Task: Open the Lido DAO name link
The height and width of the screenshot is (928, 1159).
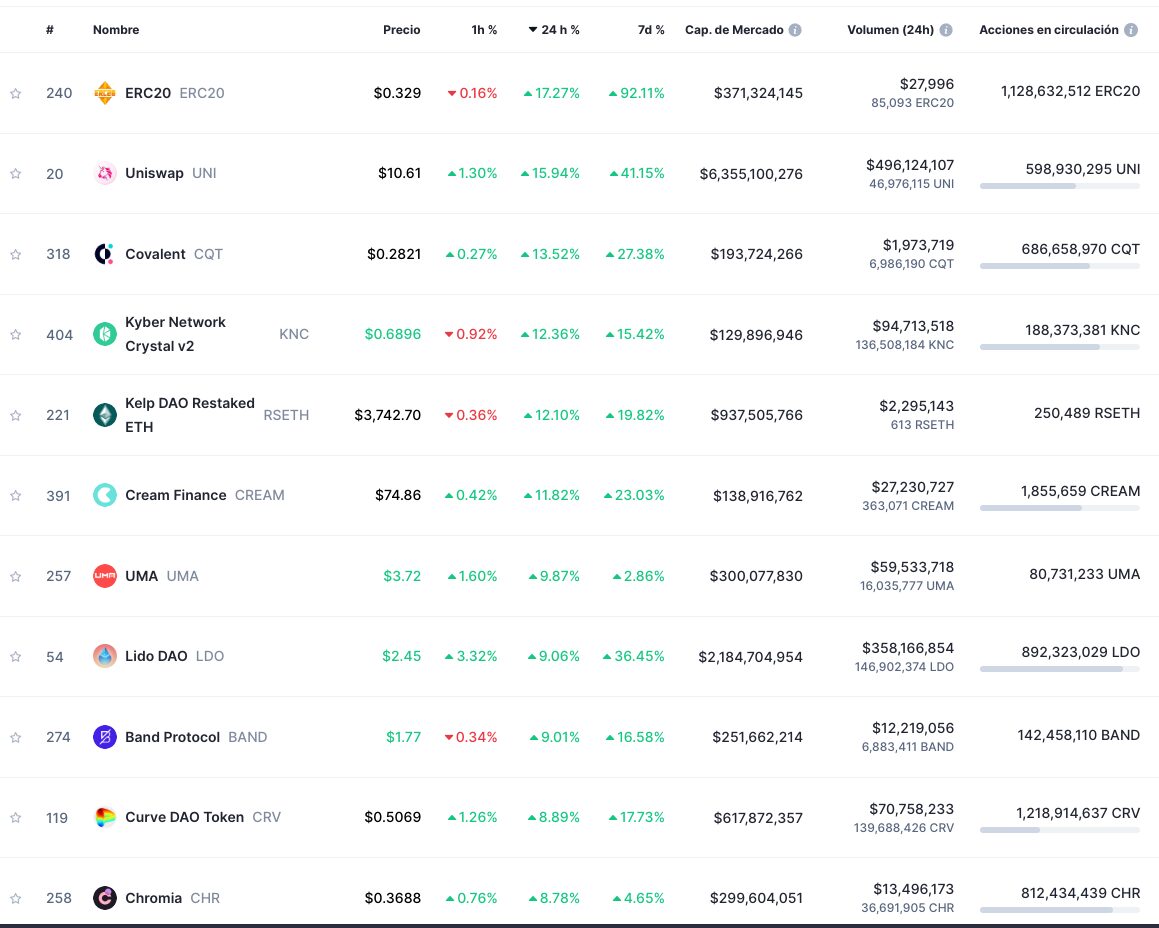Action: tap(156, 656)
